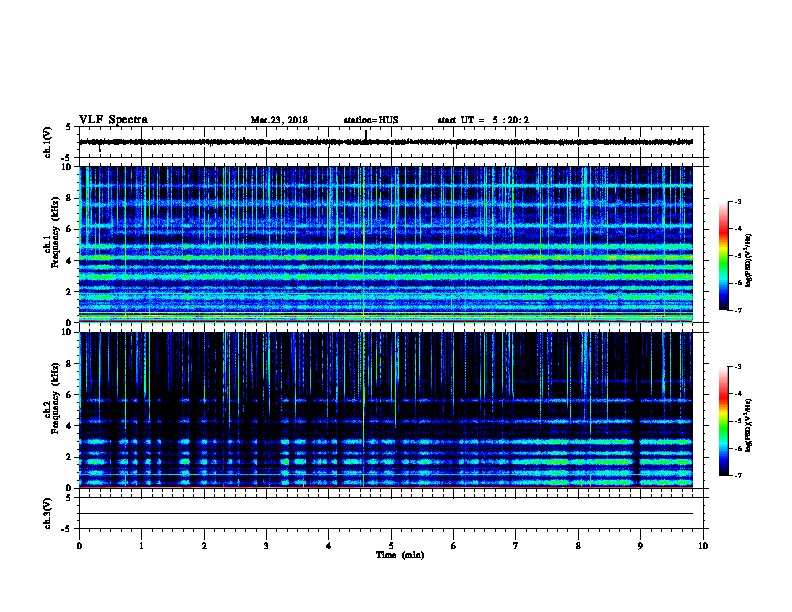This screenshot has height=612, width=792.
Task: Click the time axis tick label "5"
Action: pyautogui.click(x=391, y=545)
